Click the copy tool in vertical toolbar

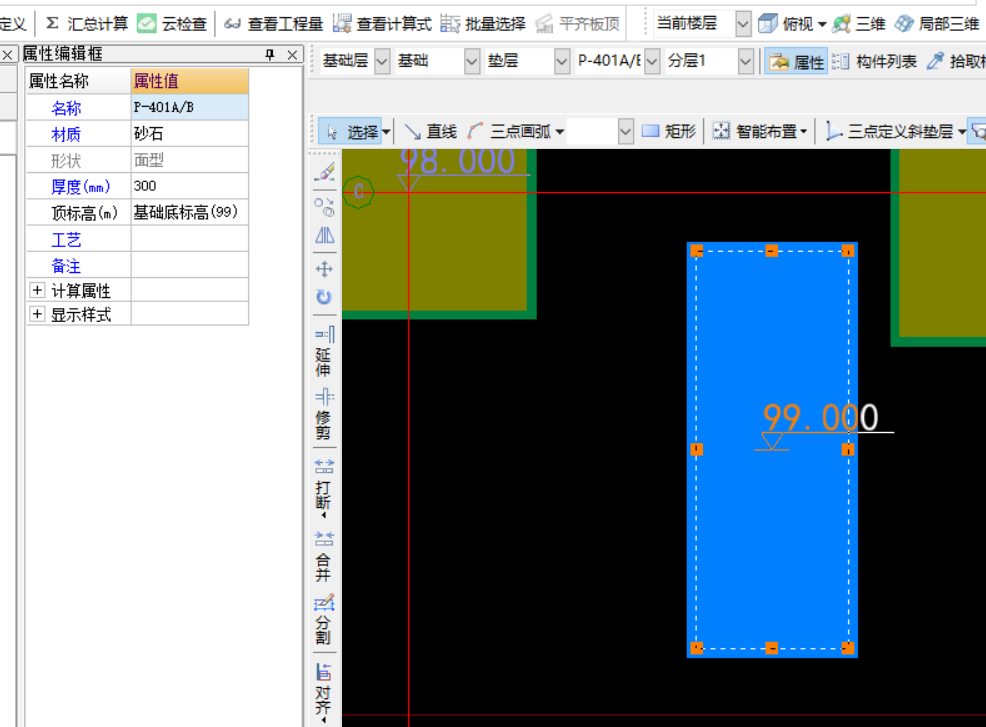(324, 207)
